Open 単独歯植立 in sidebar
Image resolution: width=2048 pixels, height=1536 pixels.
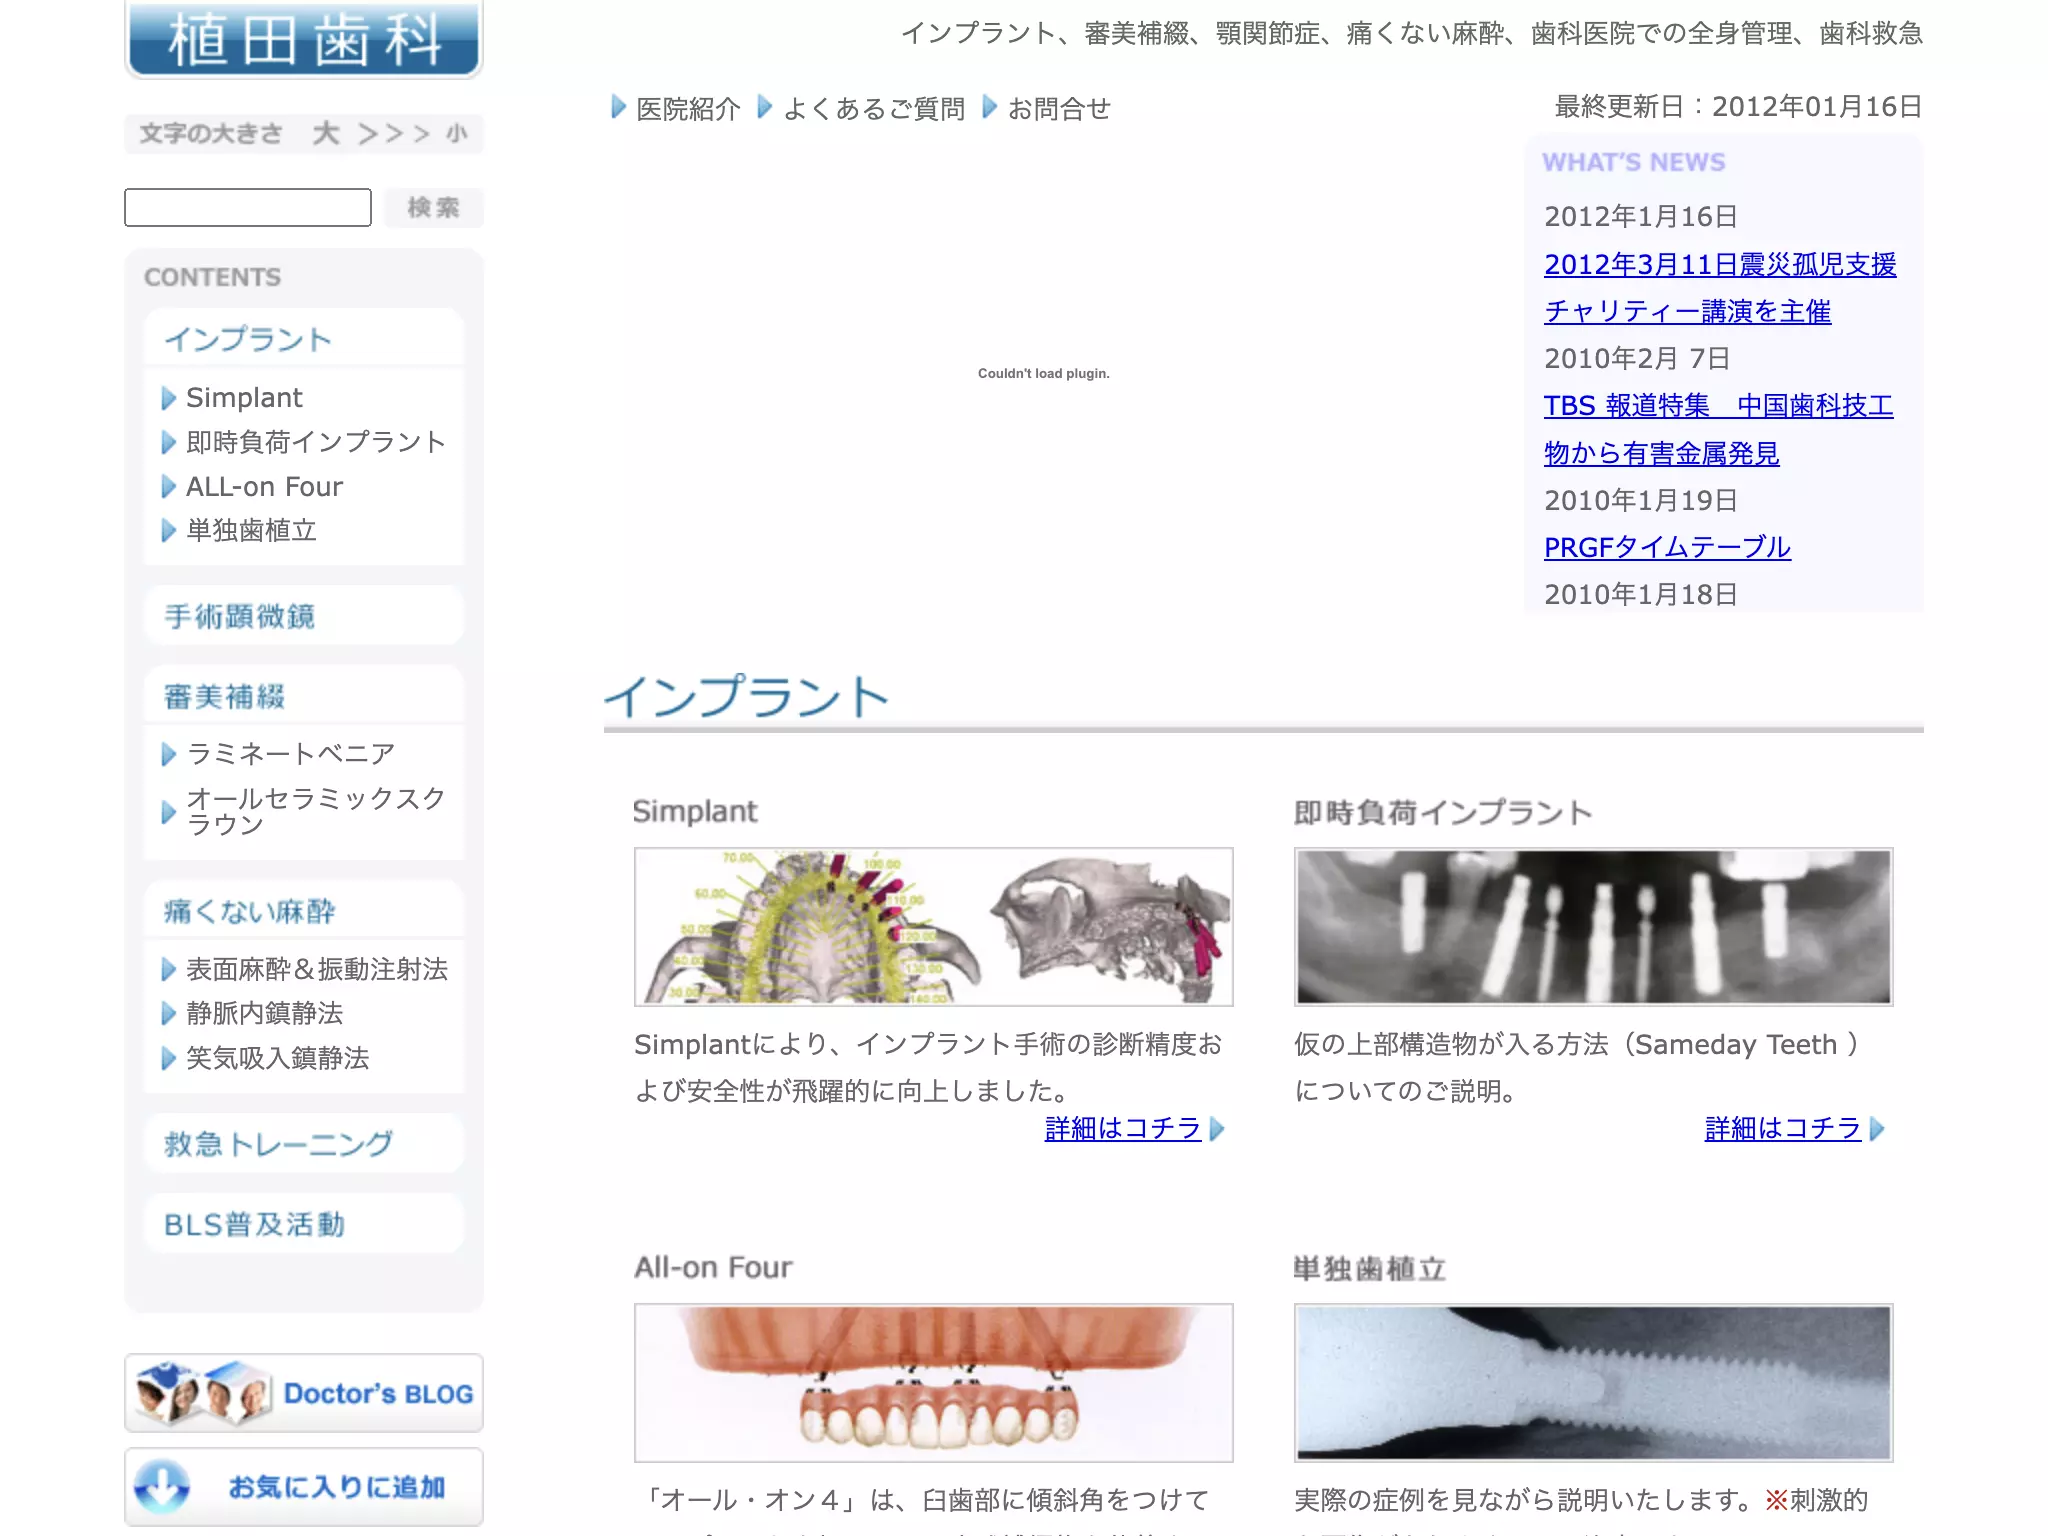[252, 530]
